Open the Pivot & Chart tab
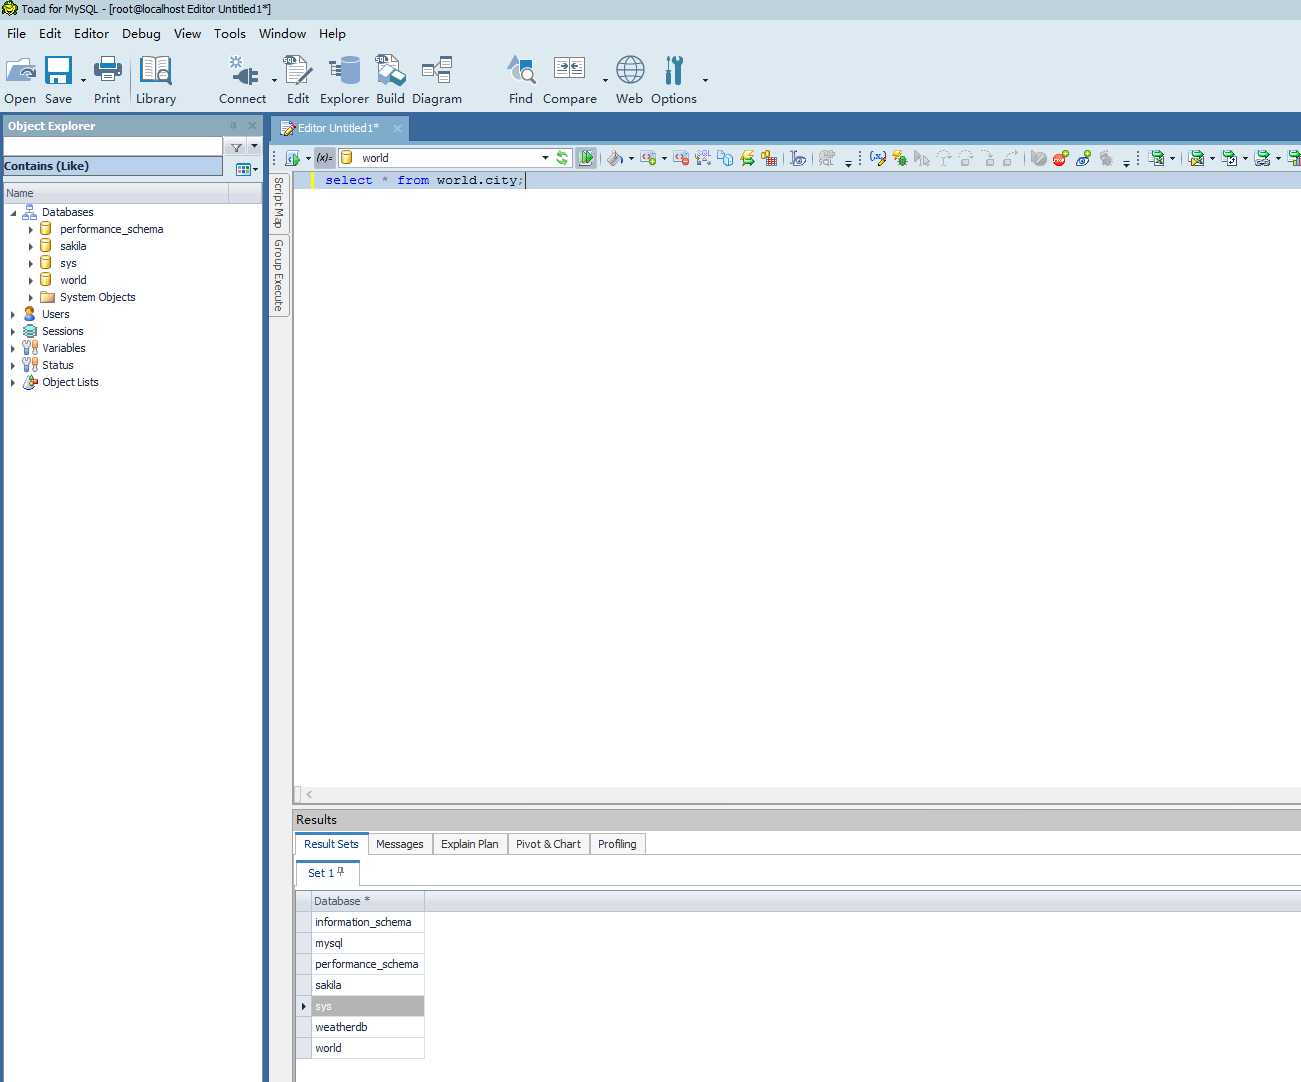This screenshot has width=1301, height=1082. pyautogui.click(x=548, y=844)
